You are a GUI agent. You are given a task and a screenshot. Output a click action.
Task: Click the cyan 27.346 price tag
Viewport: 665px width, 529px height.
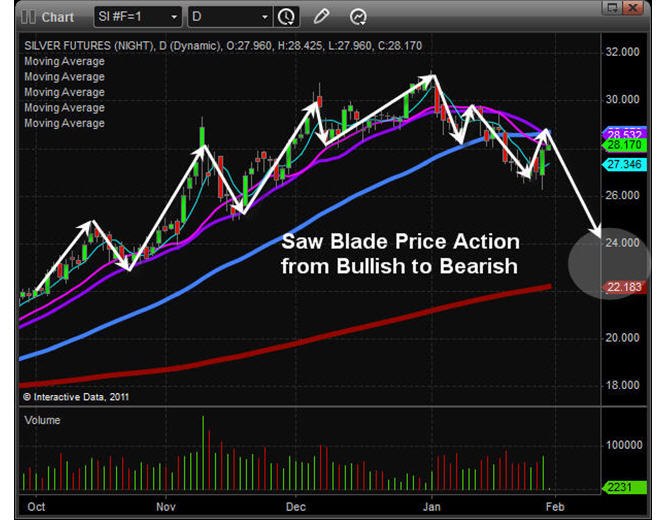tap(625, 163)
